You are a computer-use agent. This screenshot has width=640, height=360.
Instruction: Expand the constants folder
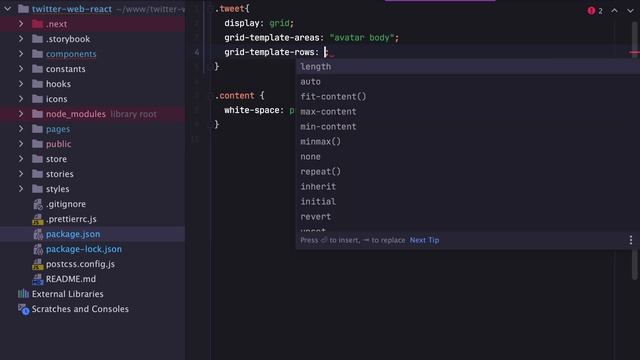point(20,69)
